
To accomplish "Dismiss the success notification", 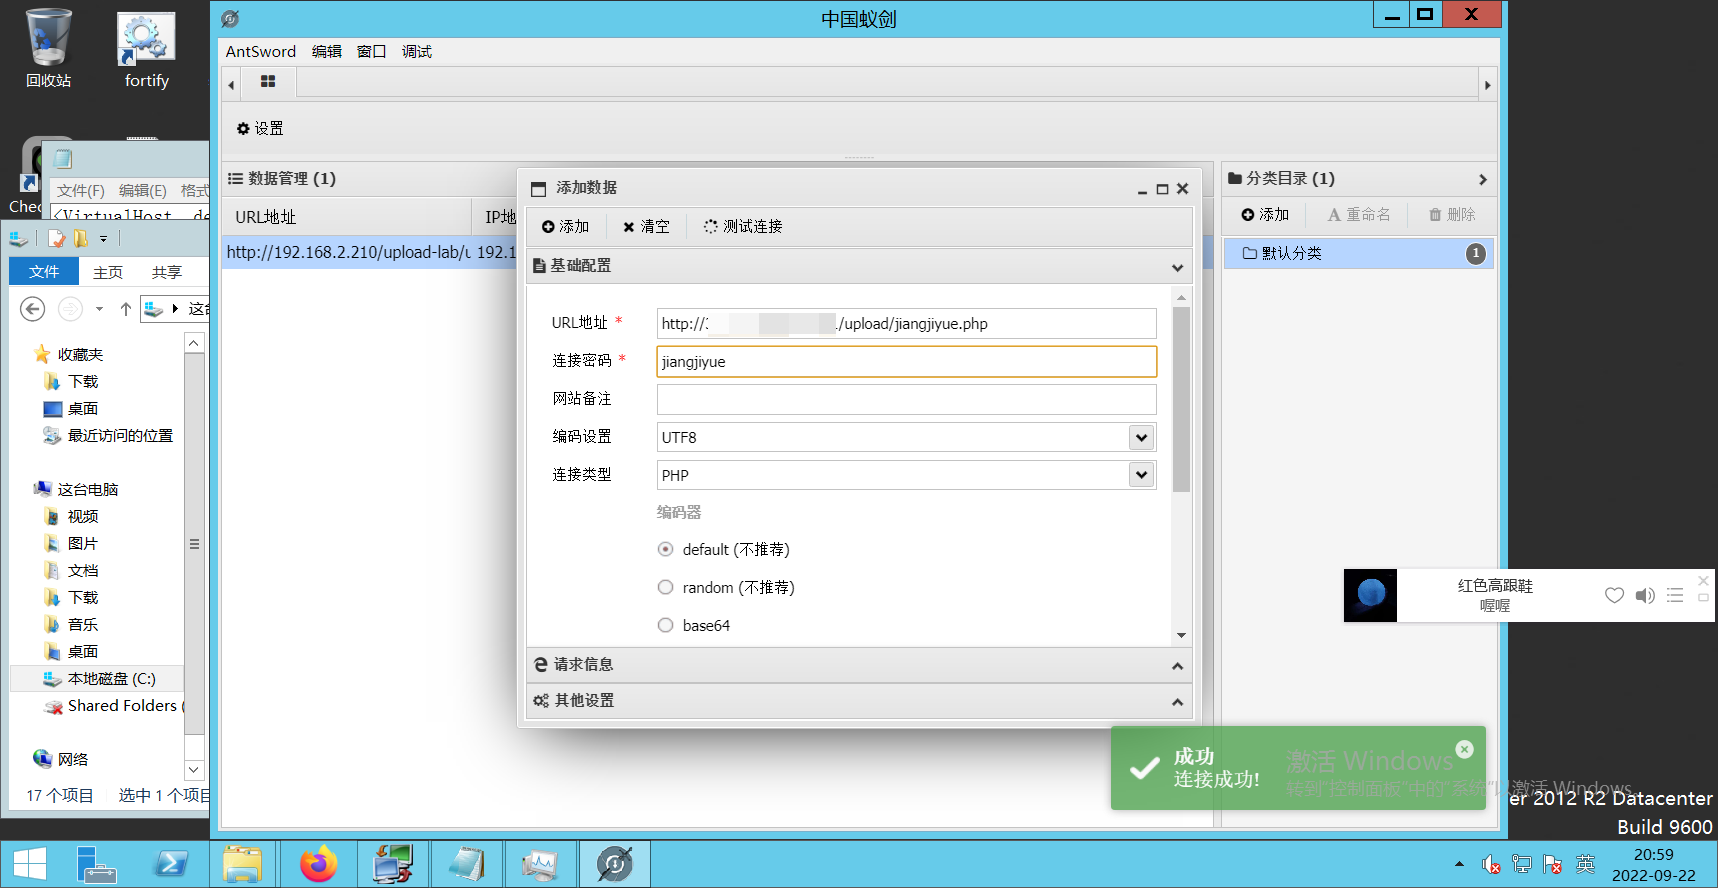I will (1464, 749).
